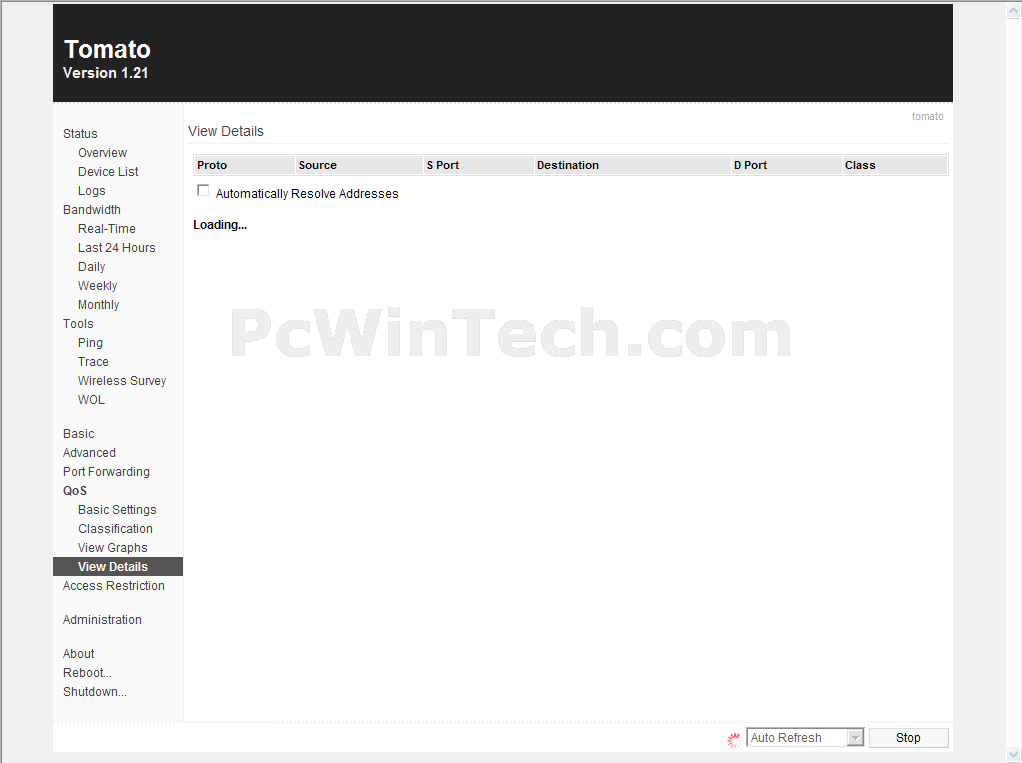Sort table by Source column
The width and height of the screenshot is (1022, 763).
359,165
